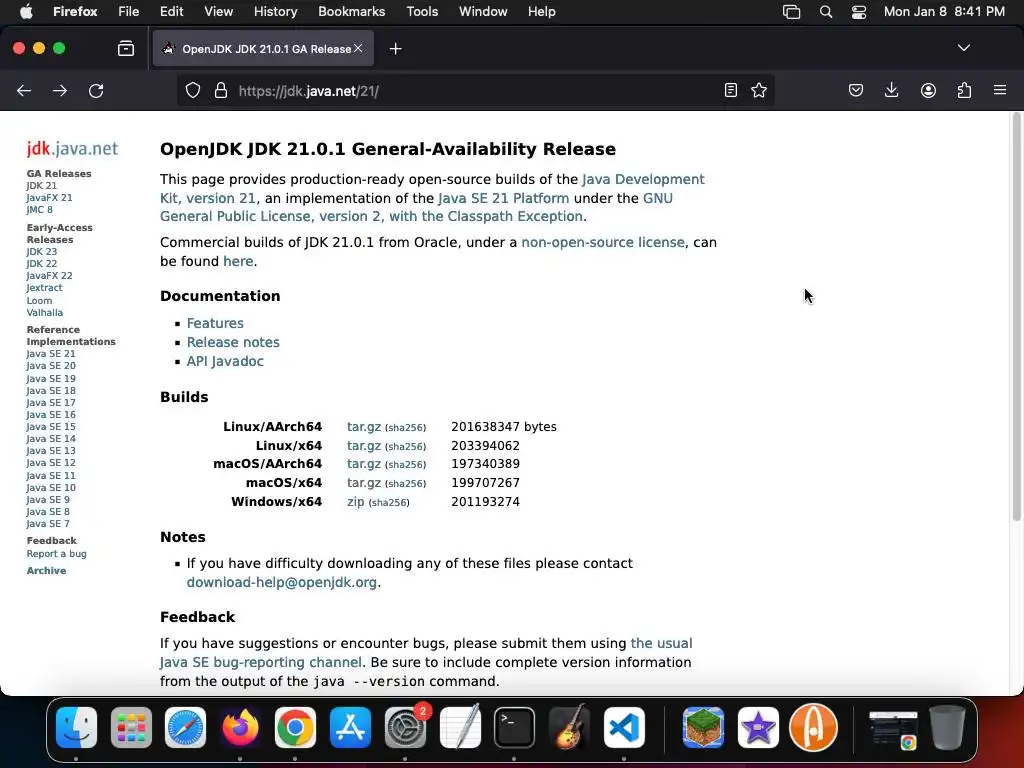Open sha256 link for Linux/x64
The width and height of the screenshot is (1024, 768).
point(406,447)
